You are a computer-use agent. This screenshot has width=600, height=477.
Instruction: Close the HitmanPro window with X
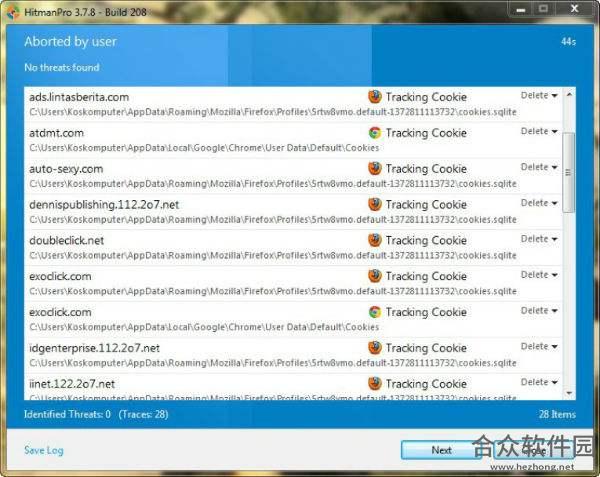pyautogui.click(x=574, y=9)
